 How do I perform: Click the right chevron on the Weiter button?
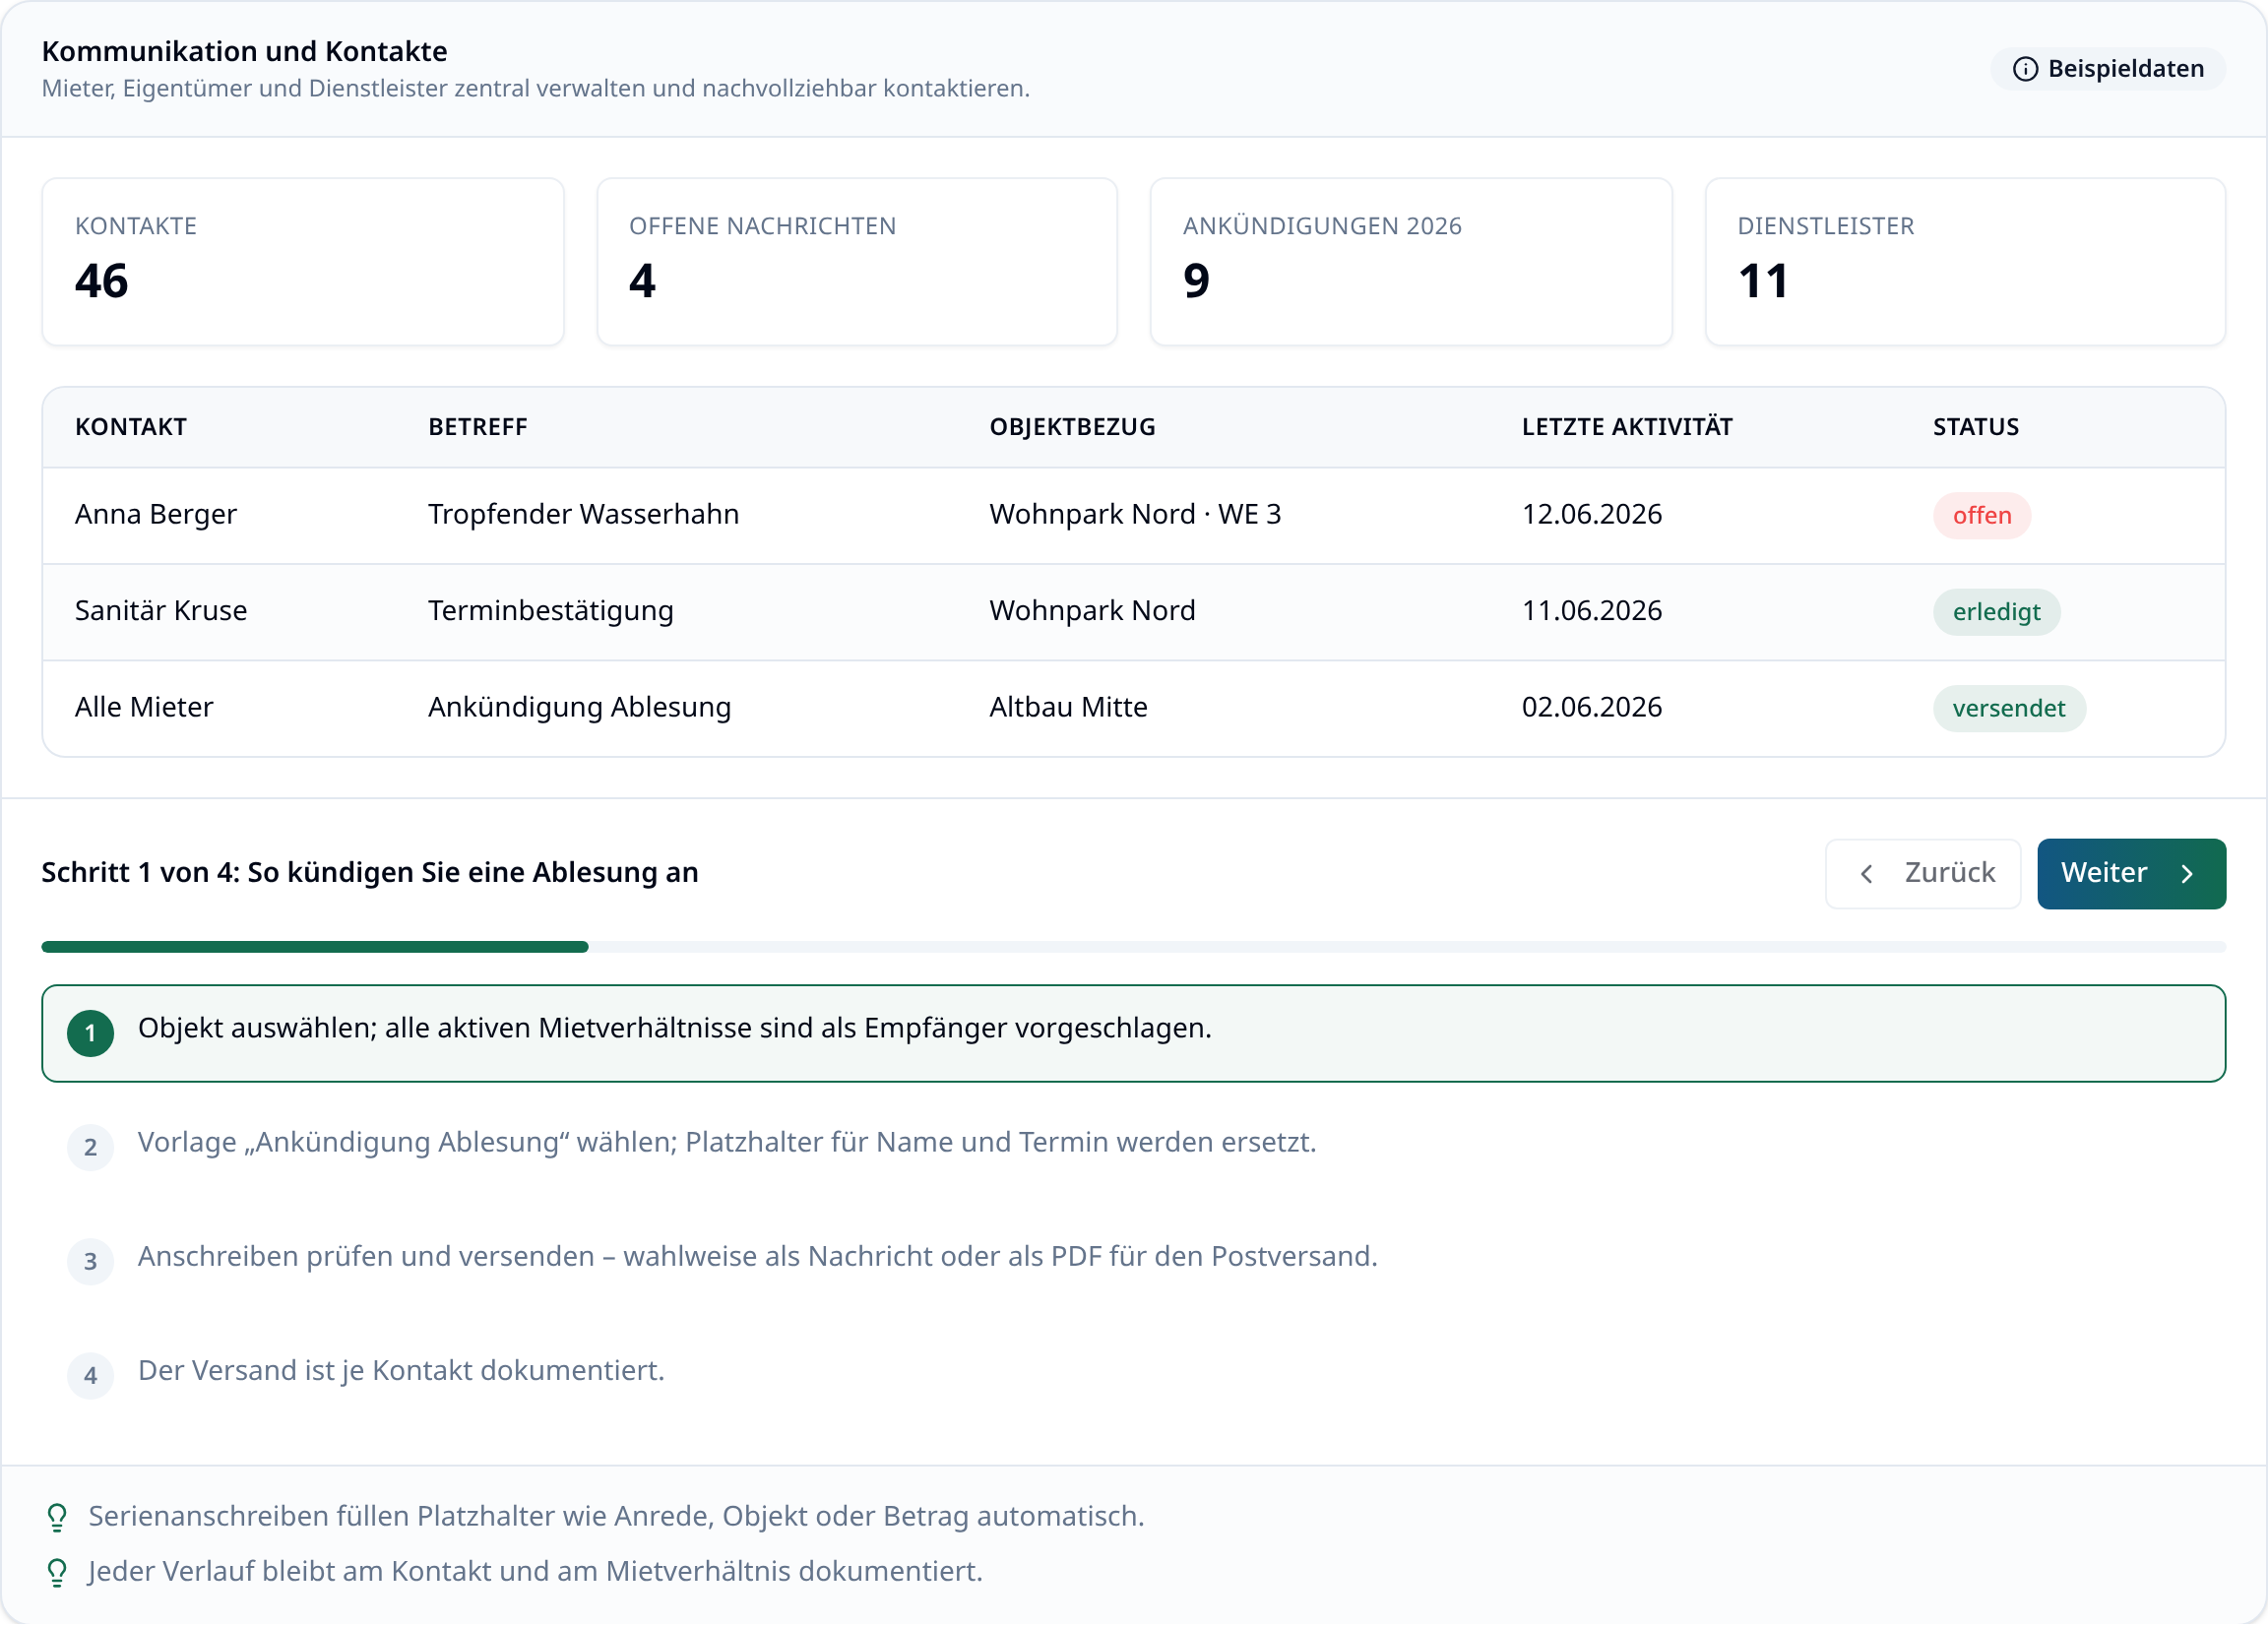click(x=2187, y=874)
